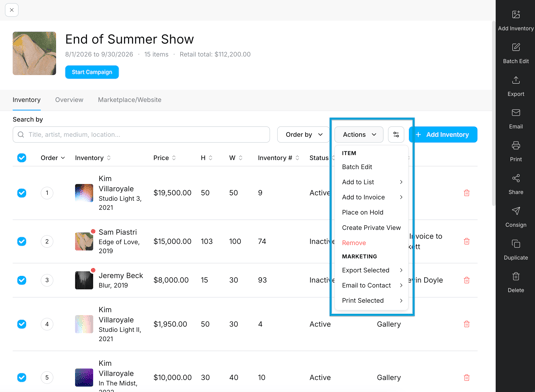This screenshot has height=392, width=535.
Task: Click order number 4 badge
Action: click(47, 324)
